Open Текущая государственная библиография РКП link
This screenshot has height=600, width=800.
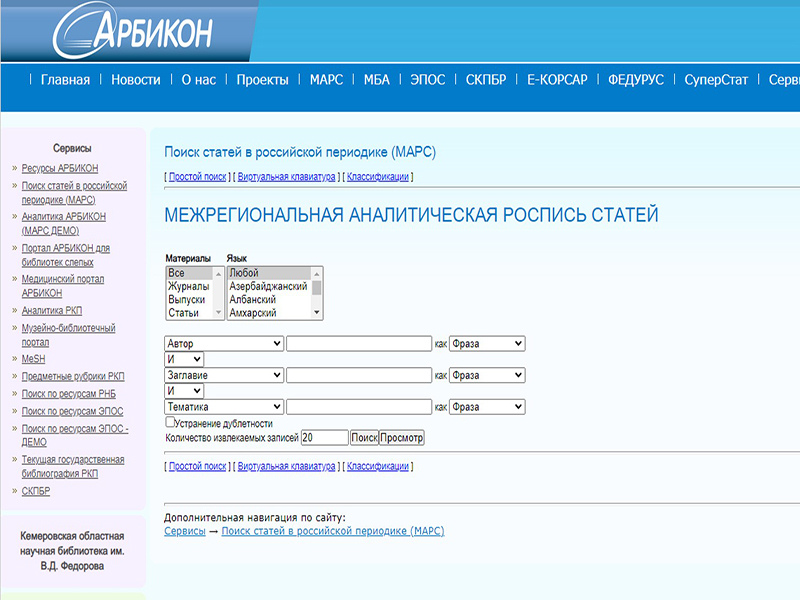tap(72, 467)
